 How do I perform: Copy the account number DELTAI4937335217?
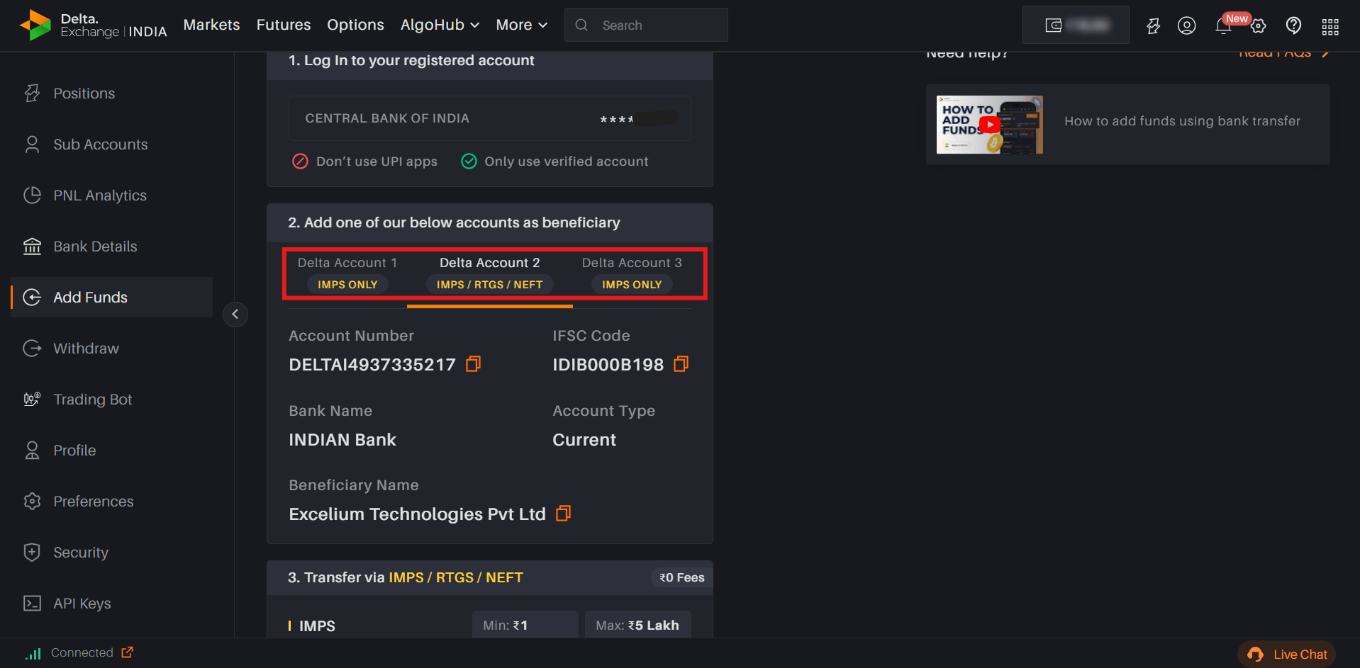pyautogui.click(x=474, y=364)
